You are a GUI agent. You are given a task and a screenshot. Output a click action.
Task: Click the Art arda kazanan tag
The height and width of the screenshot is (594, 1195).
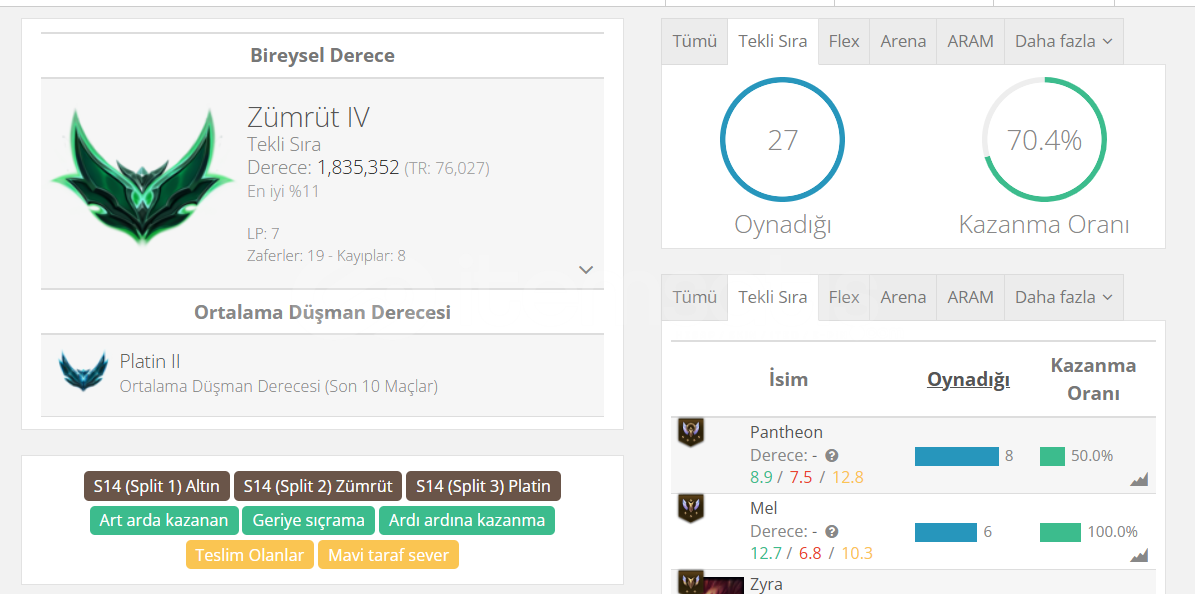pyautogui.click(x=164, y=521)
